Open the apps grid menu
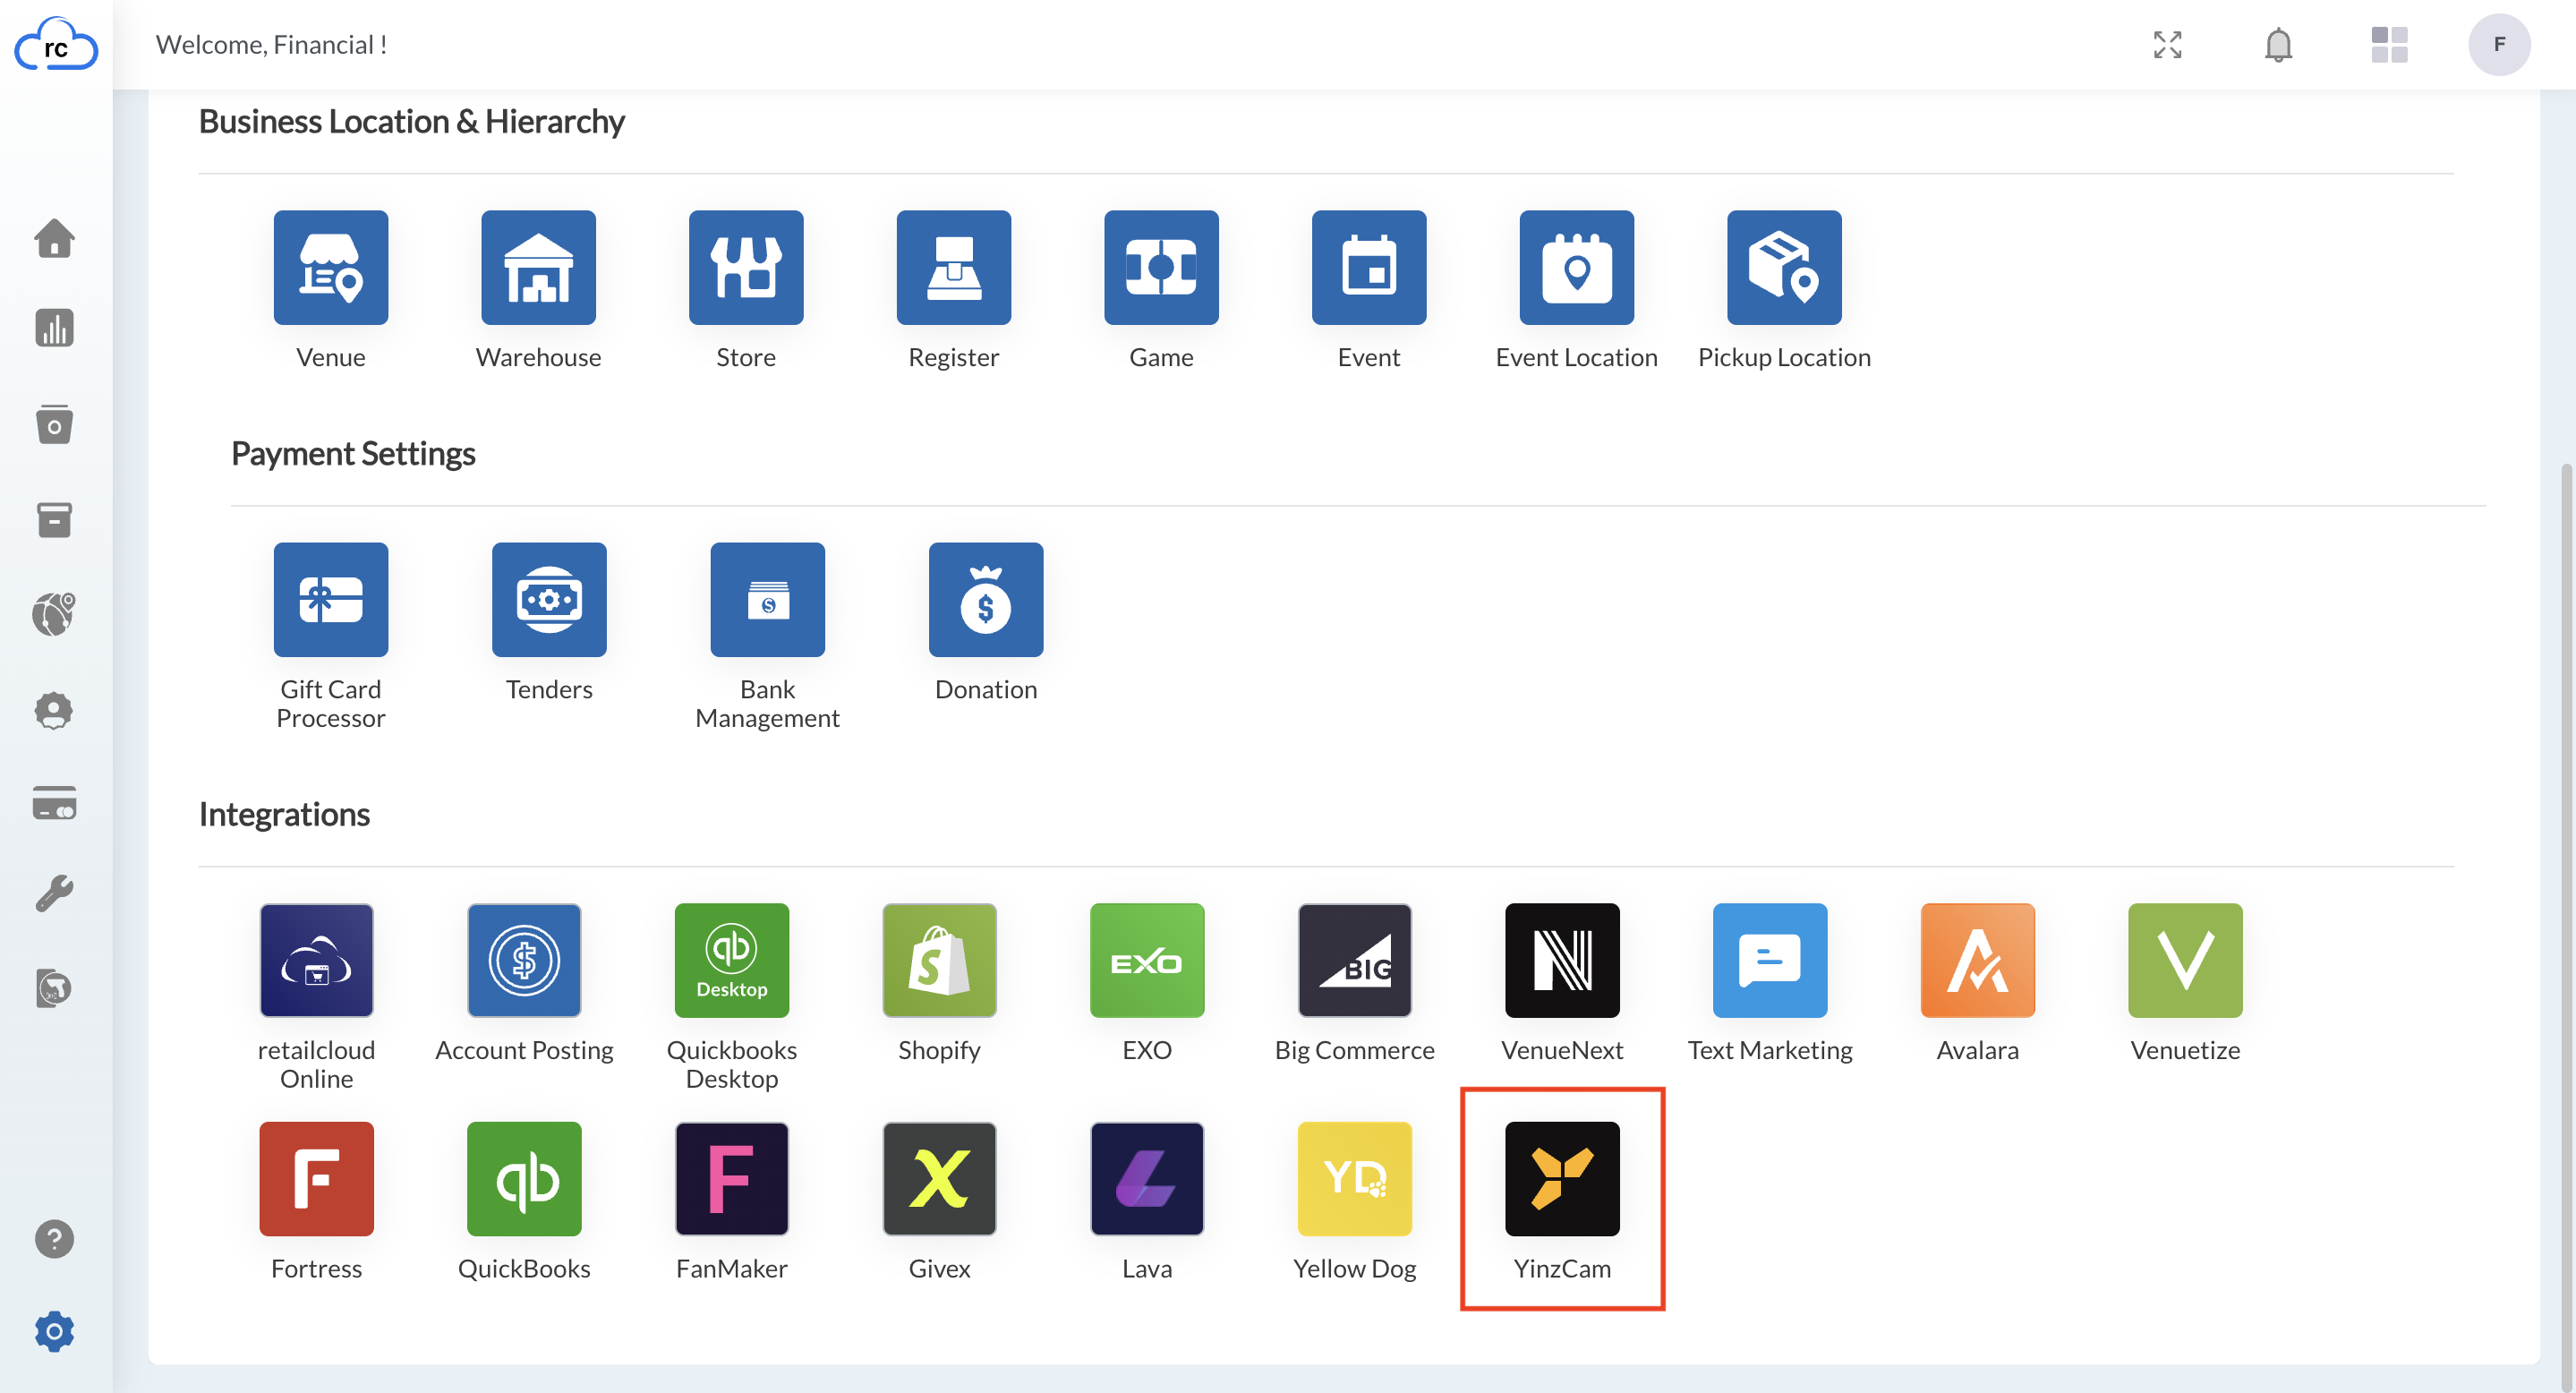Viewport: 2576px width, 1393px height. (x=2390, y=45)
